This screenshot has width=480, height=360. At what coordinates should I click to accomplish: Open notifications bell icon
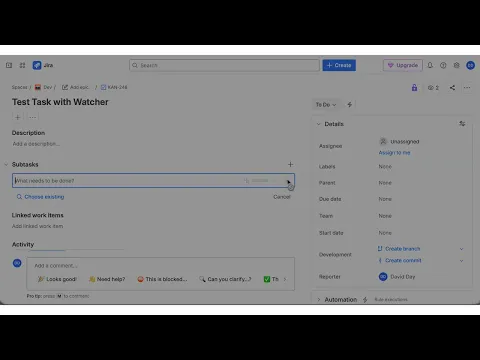430,65
